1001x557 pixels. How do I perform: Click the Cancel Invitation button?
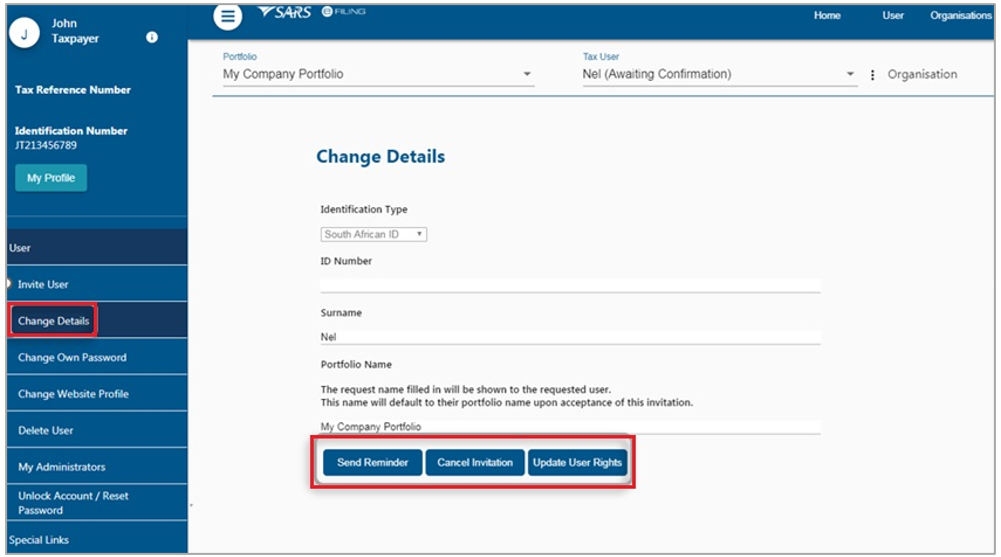[475, 463]
